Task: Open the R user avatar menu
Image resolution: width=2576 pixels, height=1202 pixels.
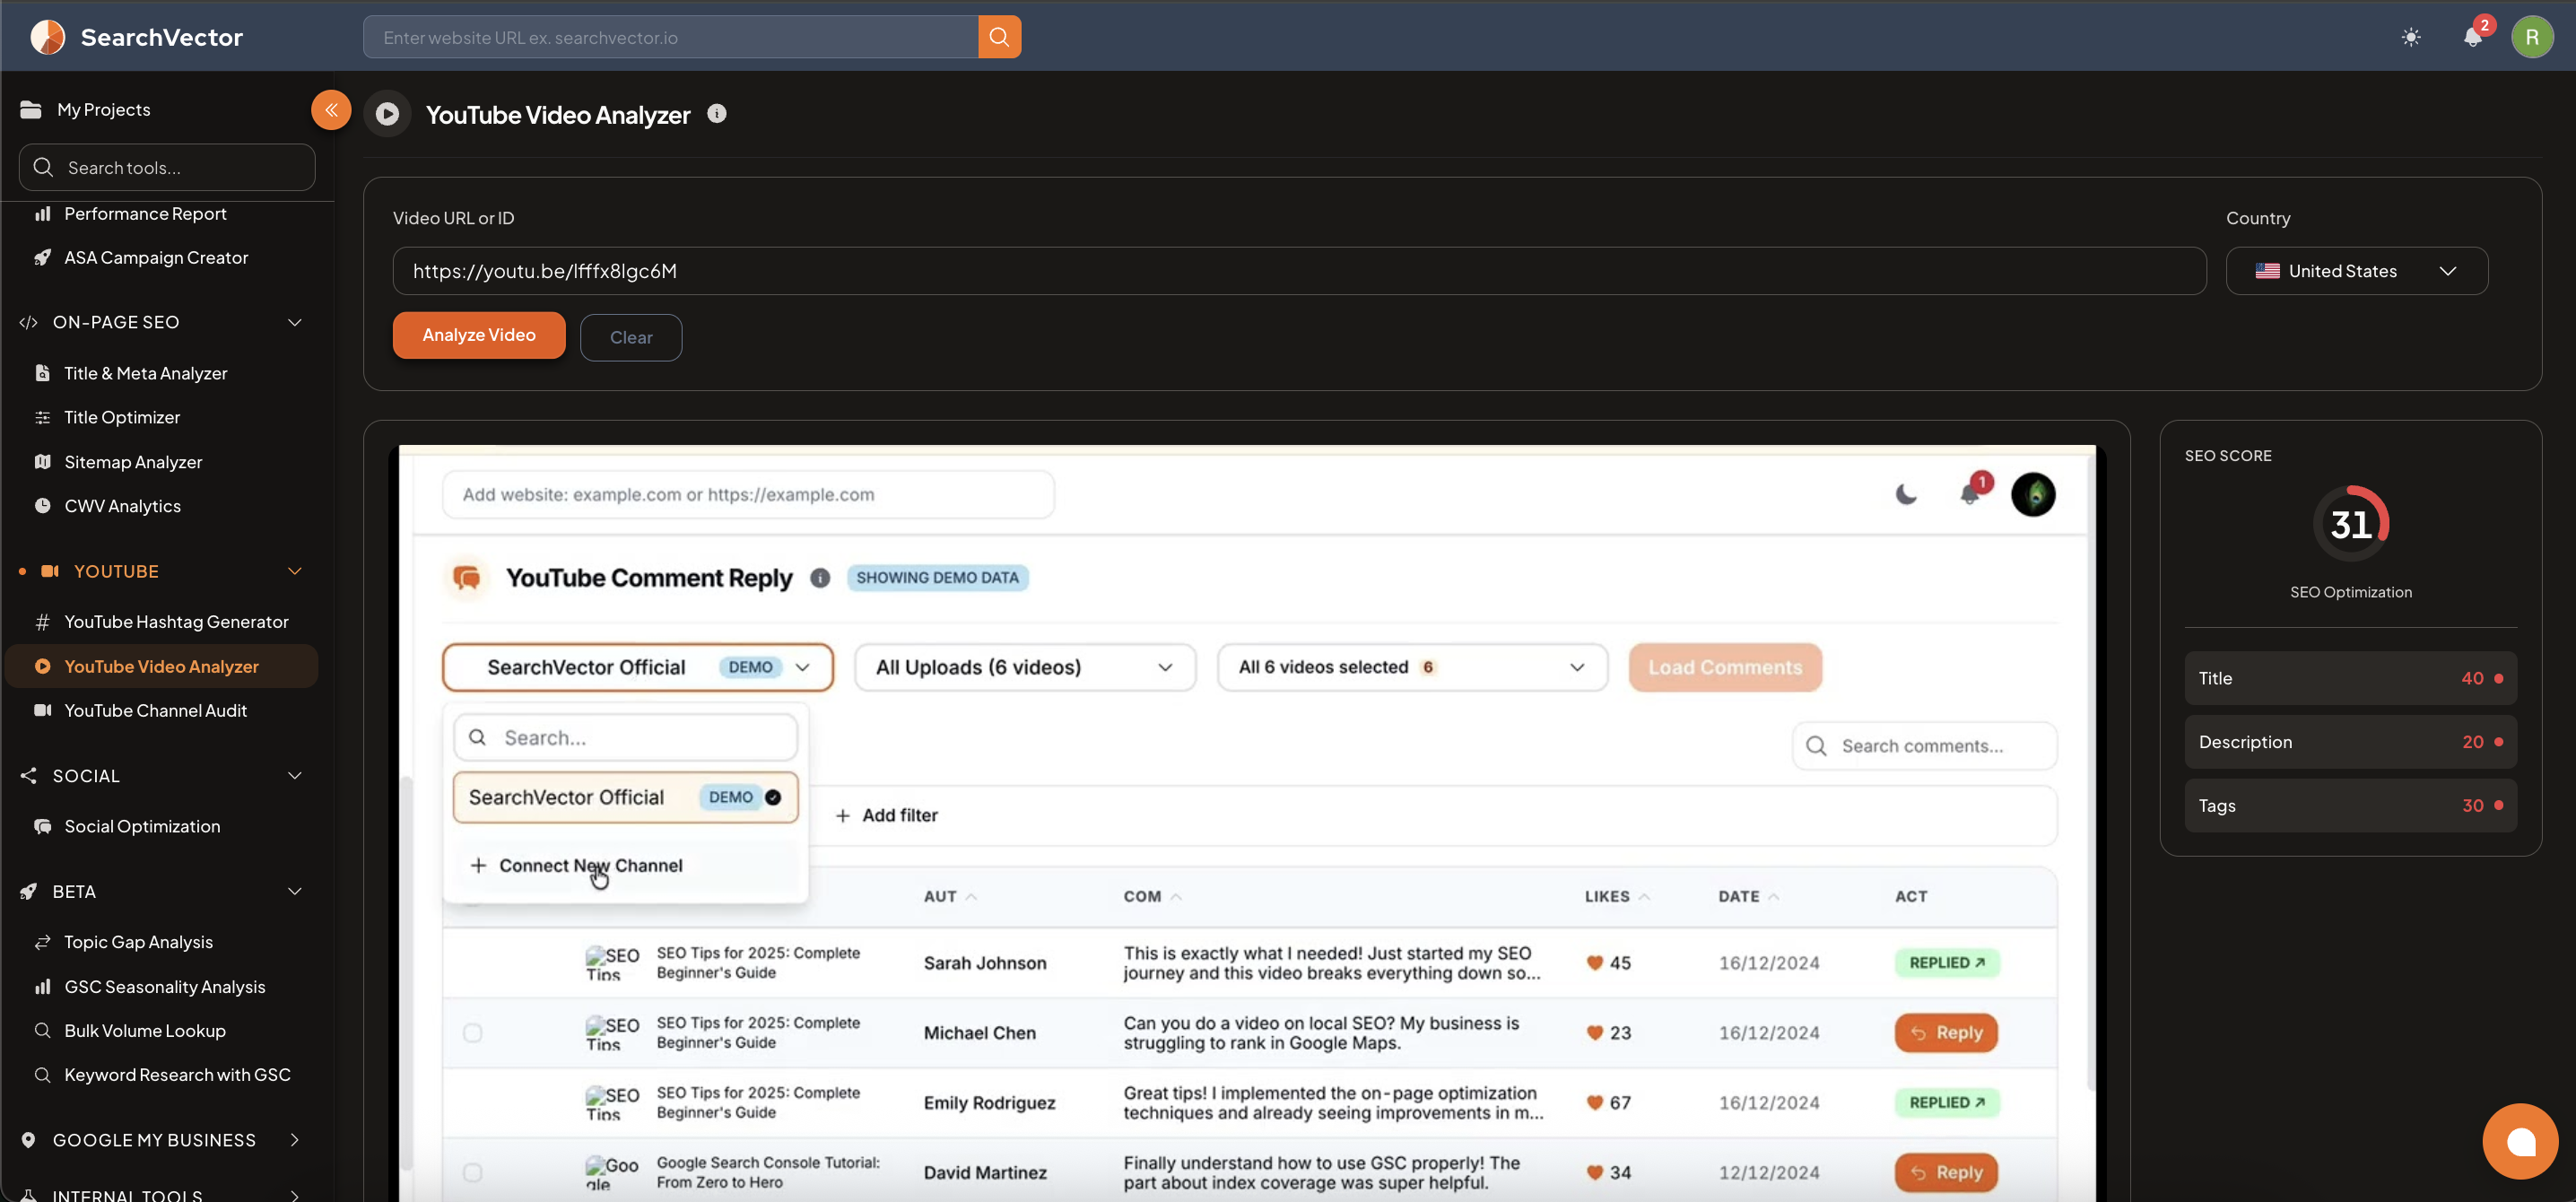Action: (2532, 37)
